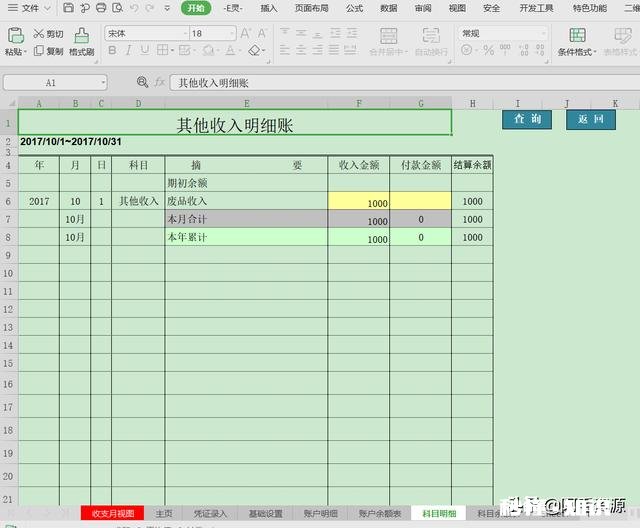Image resolution: width=640 pixels, height=528 pixels.
Task: Click the Redo arrow
Action: point(150,8)
